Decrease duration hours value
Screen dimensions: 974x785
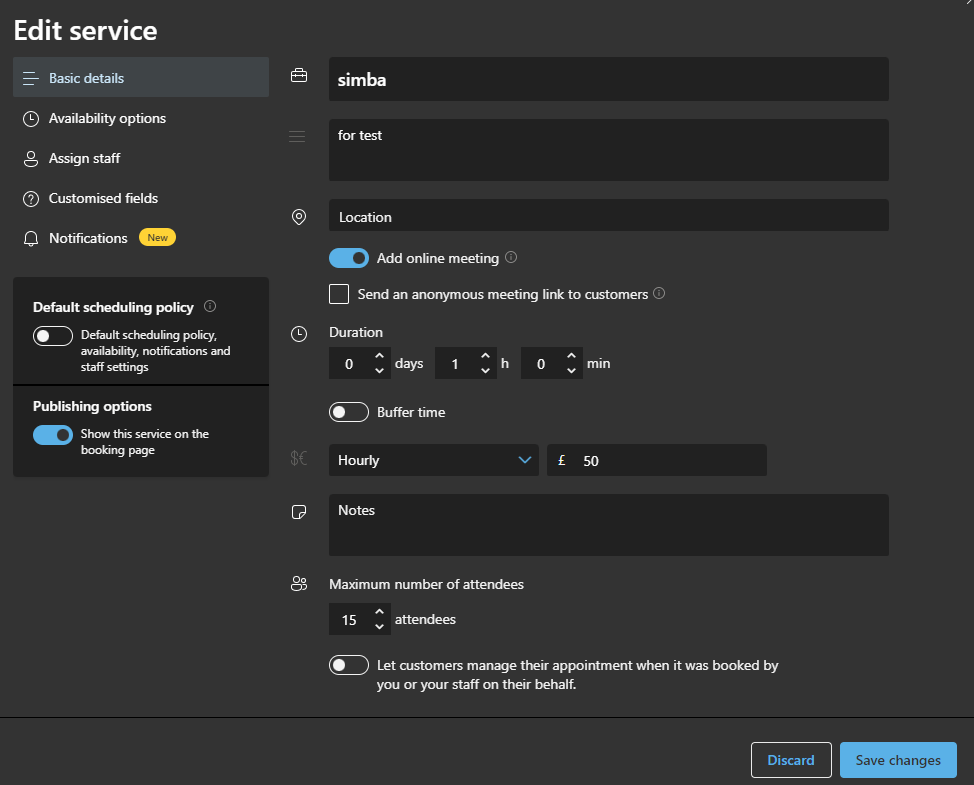pos(485,370)
